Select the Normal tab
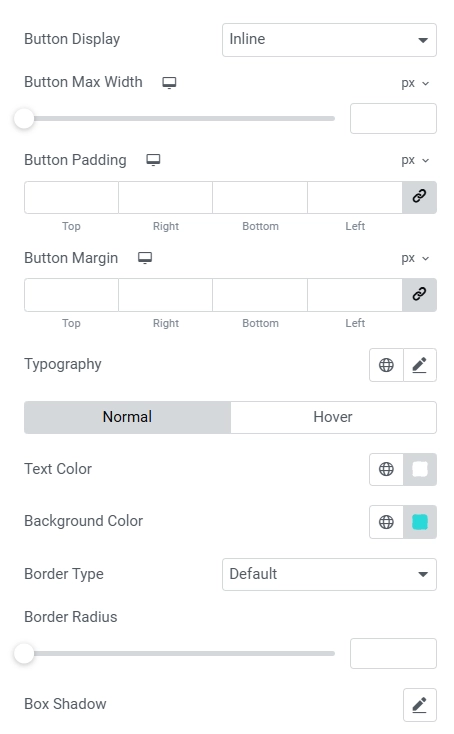This screenshot has width=454, height=734. click(x=127, y=417)
